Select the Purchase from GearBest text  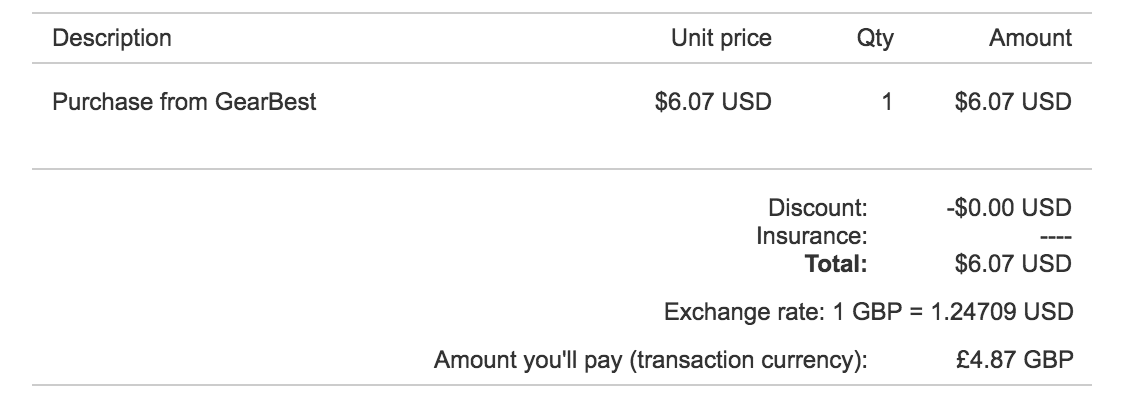(184, 102)
